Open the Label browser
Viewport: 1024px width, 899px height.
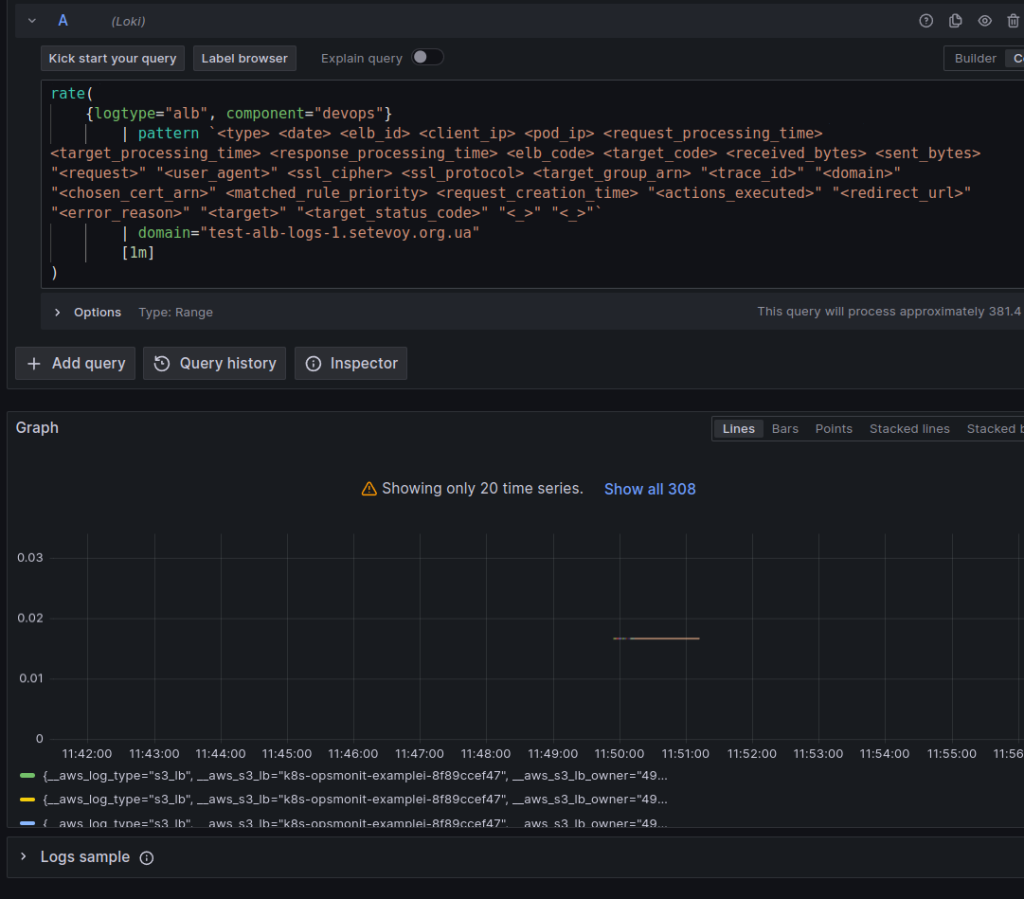tap(244, 58)
